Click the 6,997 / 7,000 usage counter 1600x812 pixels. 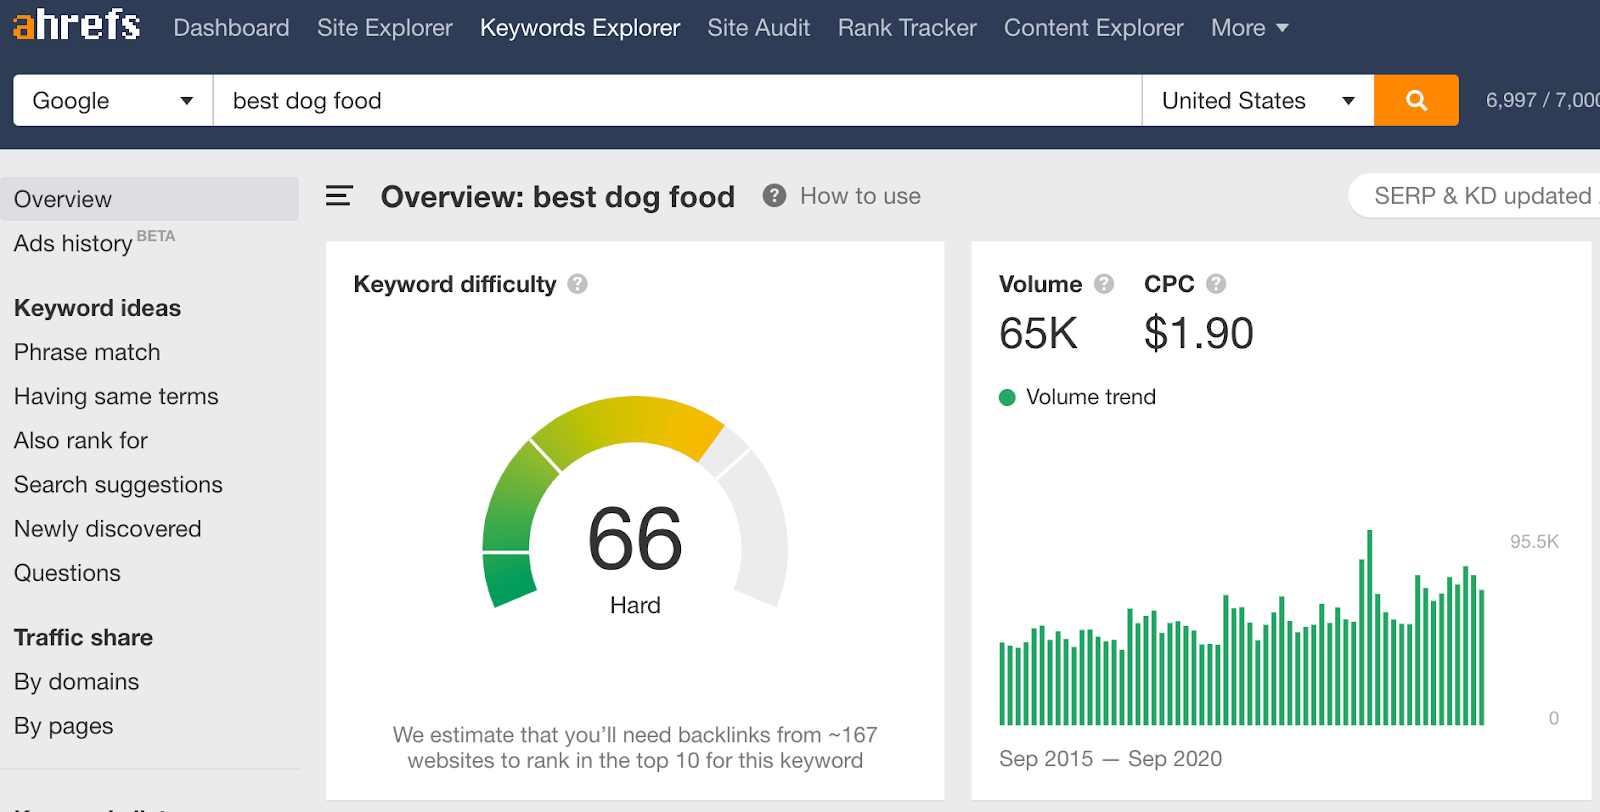coord(1543,100)
